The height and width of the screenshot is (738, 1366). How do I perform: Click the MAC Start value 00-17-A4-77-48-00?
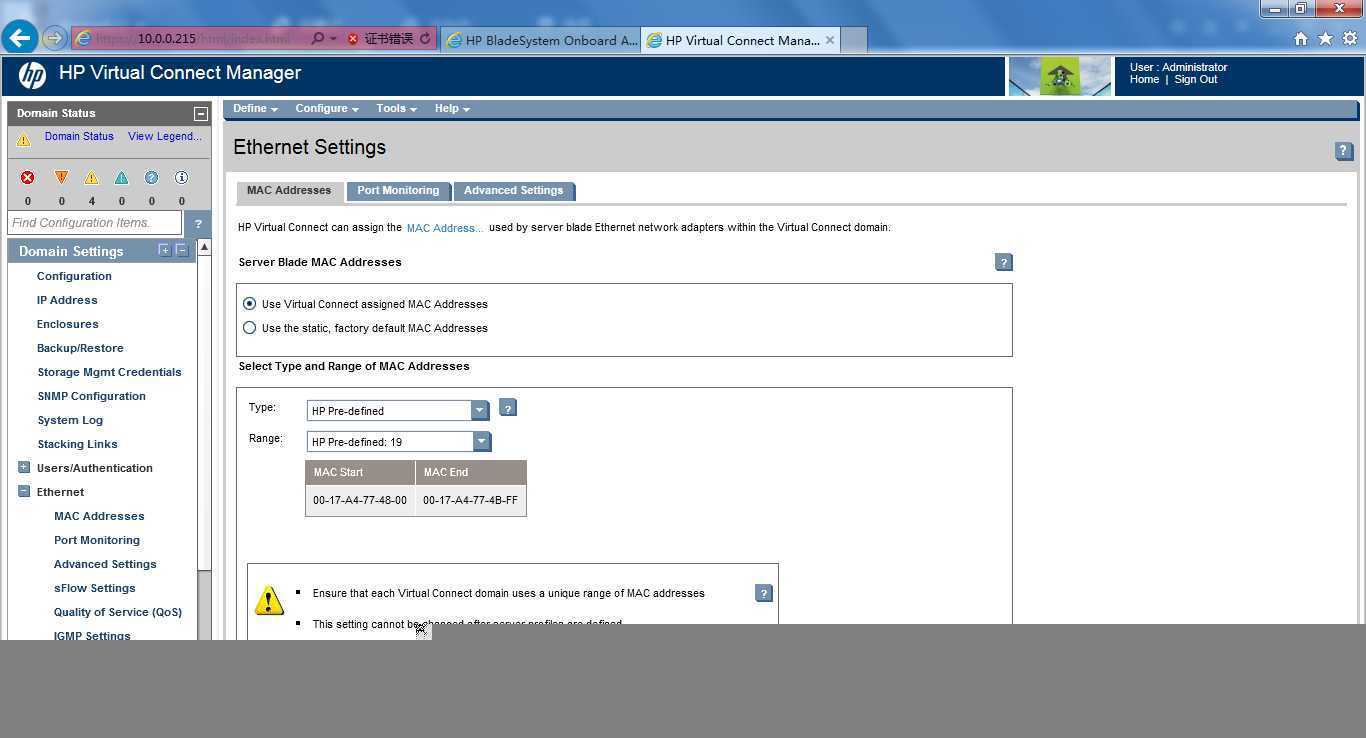click(360, 500)
